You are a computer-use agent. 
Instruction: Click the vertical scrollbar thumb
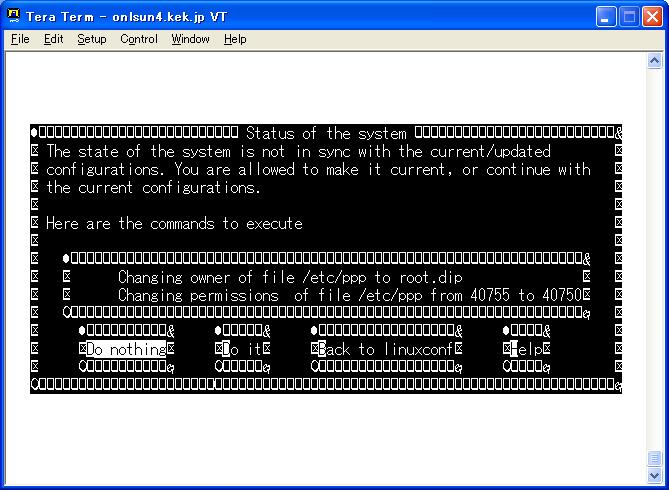[x=654, y=458]
